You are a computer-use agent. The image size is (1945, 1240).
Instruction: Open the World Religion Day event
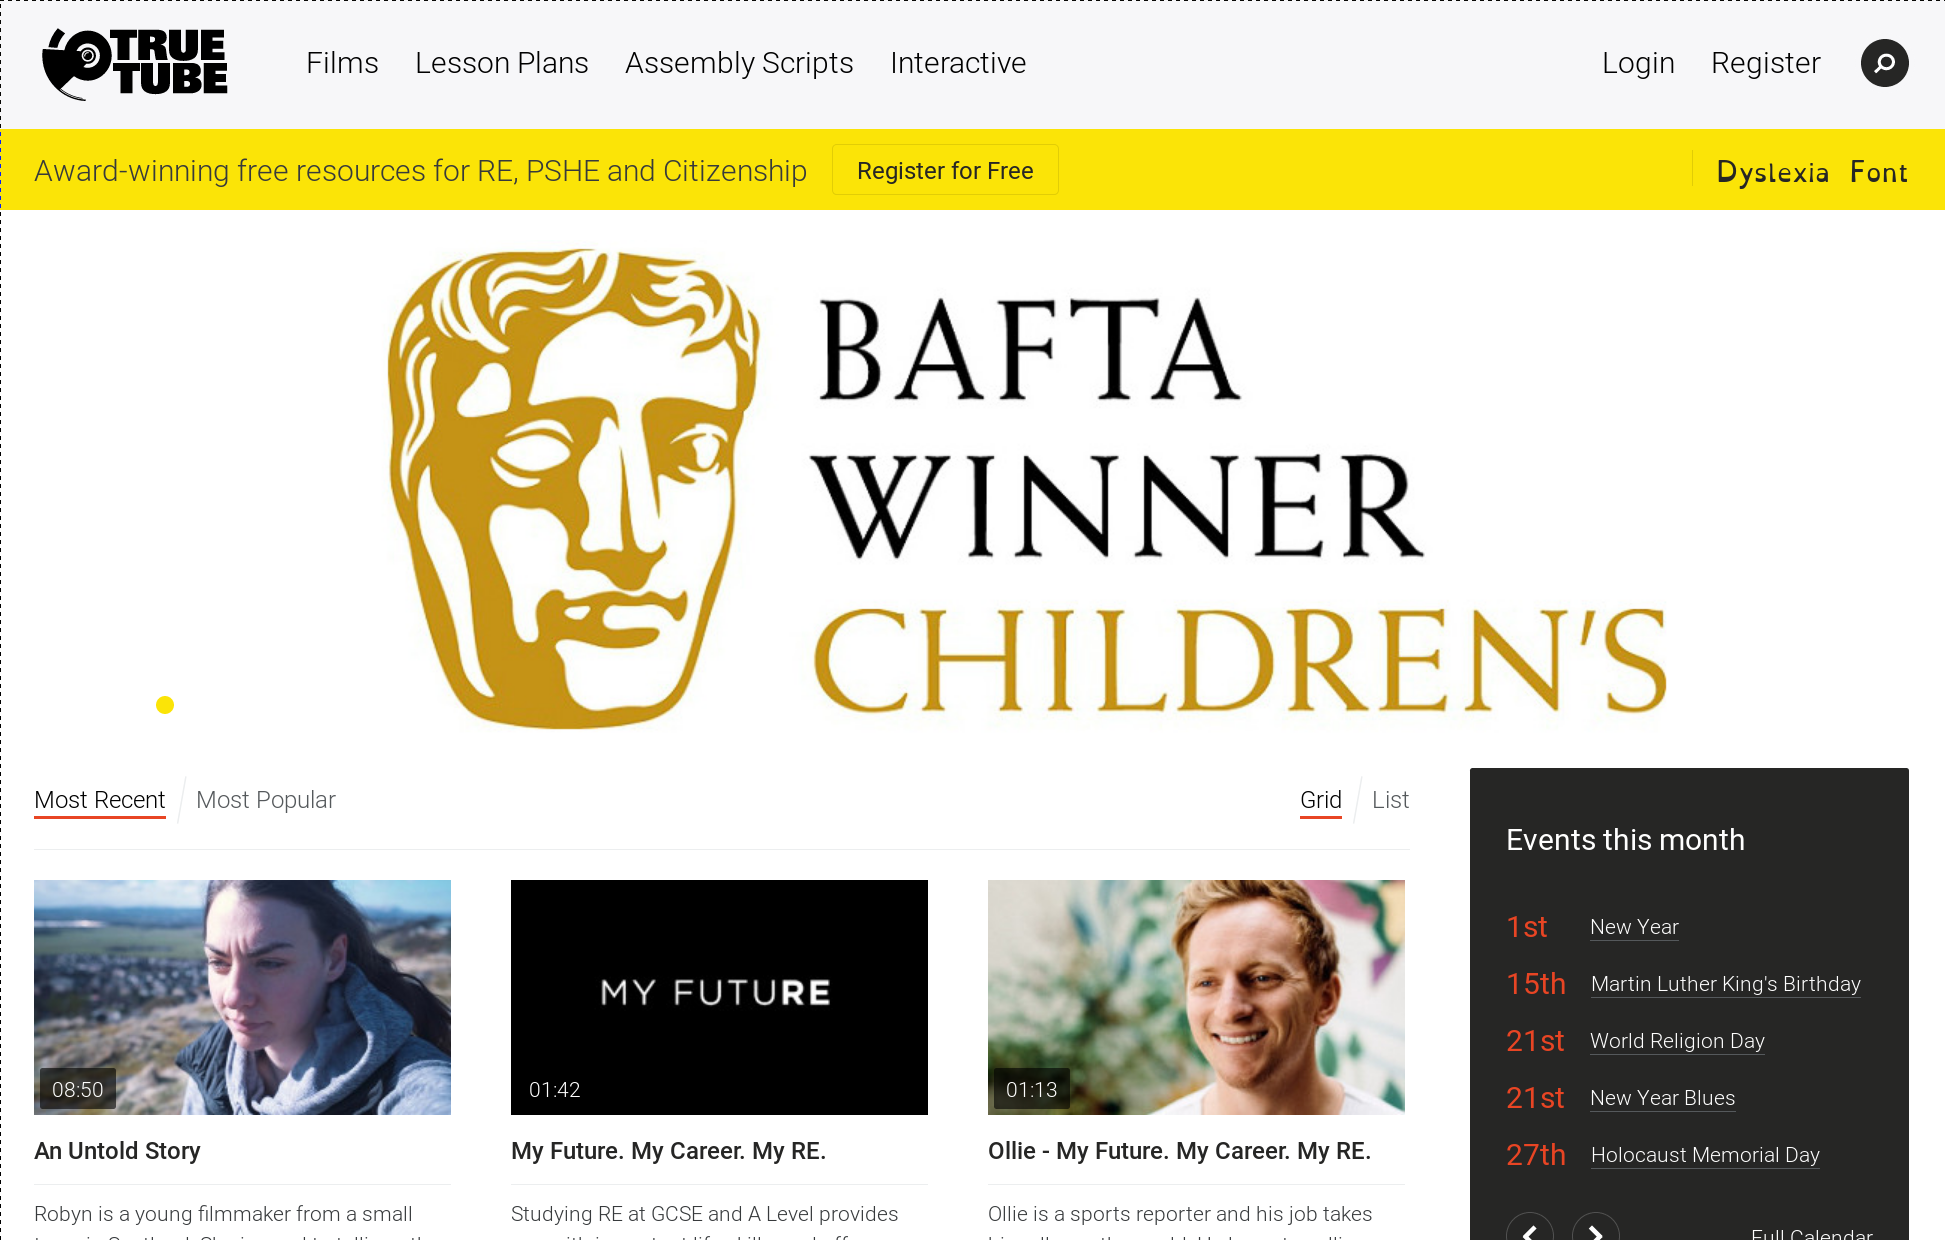(x=1677, y=1042)
